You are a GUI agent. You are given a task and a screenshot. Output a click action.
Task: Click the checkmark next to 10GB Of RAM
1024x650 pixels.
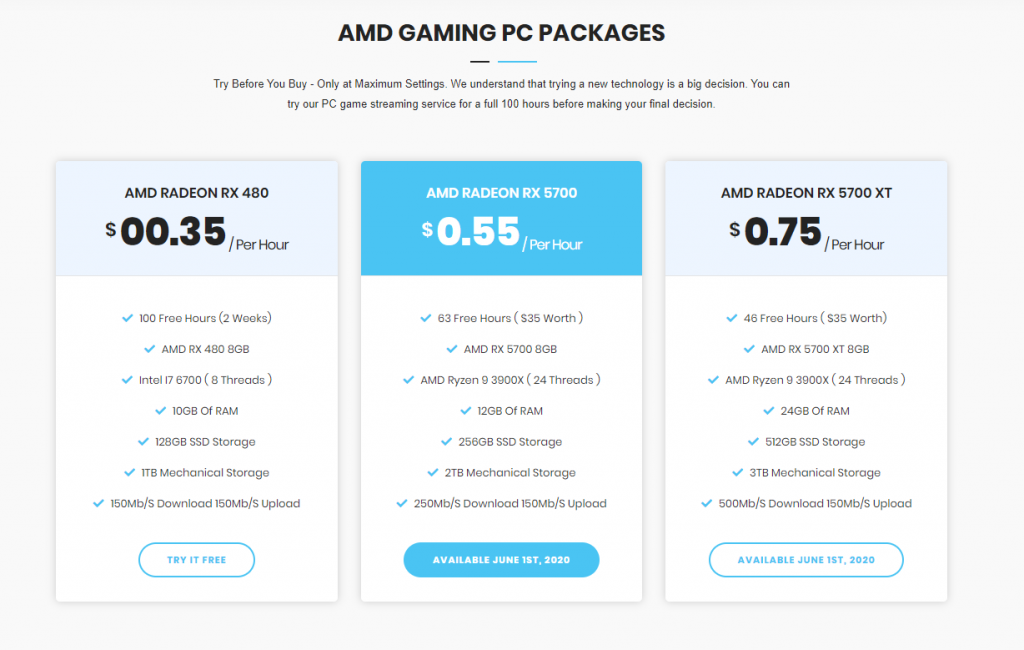click(x=161, y=411)
